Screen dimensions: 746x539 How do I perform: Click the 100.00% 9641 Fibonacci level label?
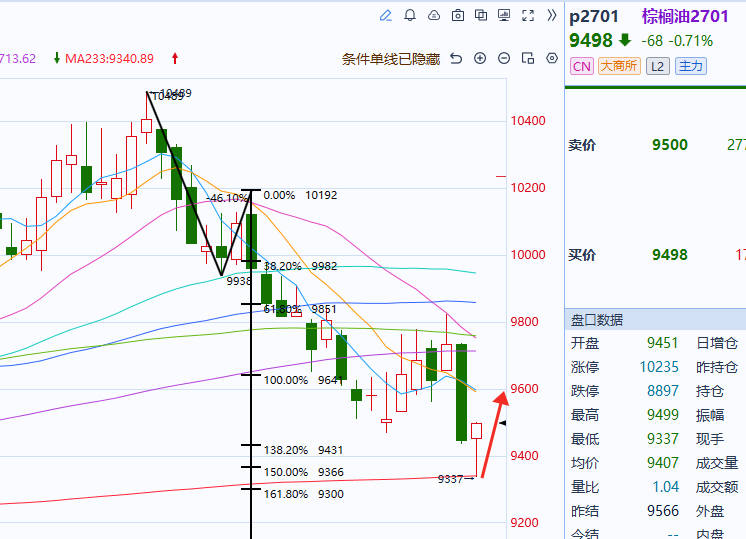[304, 380]
